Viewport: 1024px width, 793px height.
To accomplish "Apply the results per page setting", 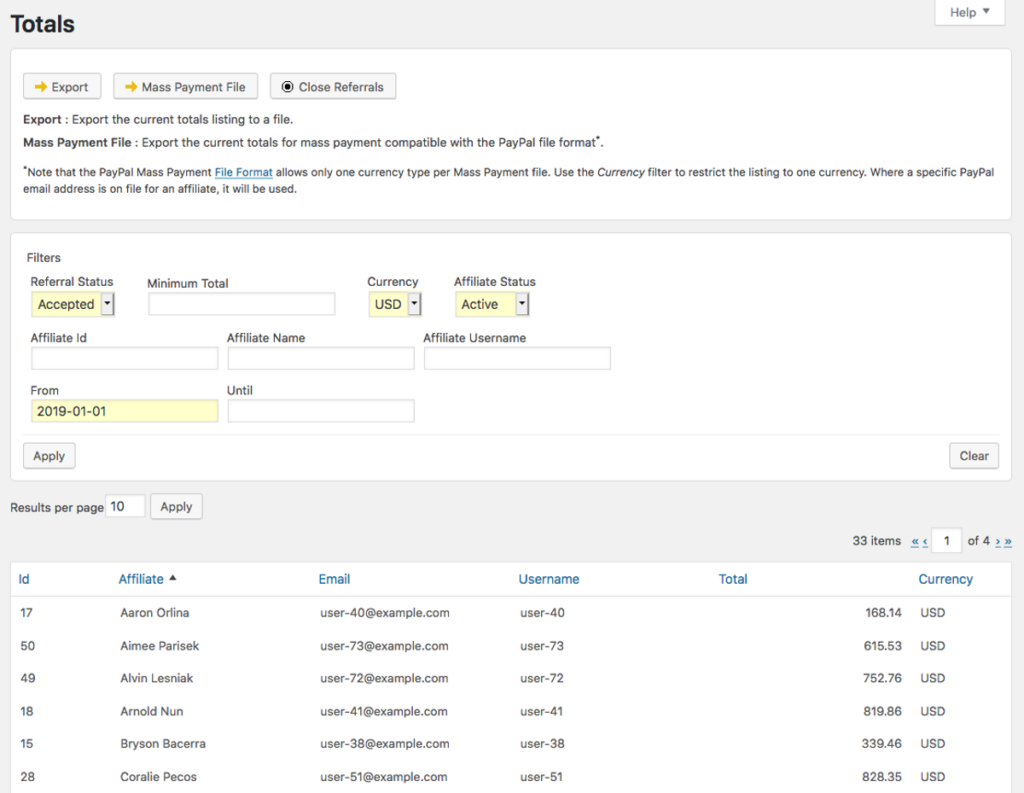I will pos(176,506).
